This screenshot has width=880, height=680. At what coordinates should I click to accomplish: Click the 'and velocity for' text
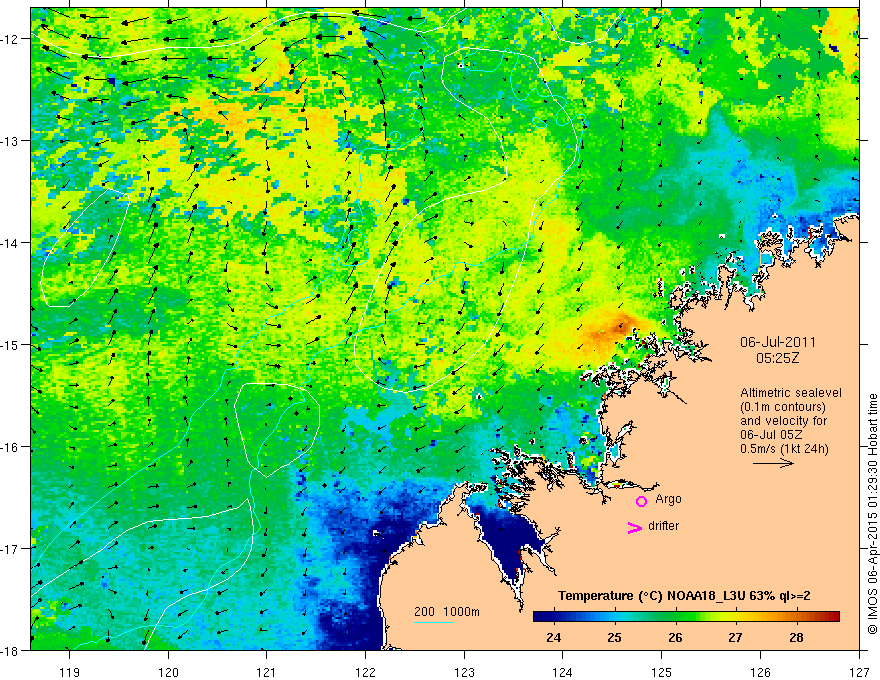pos(783,420)
